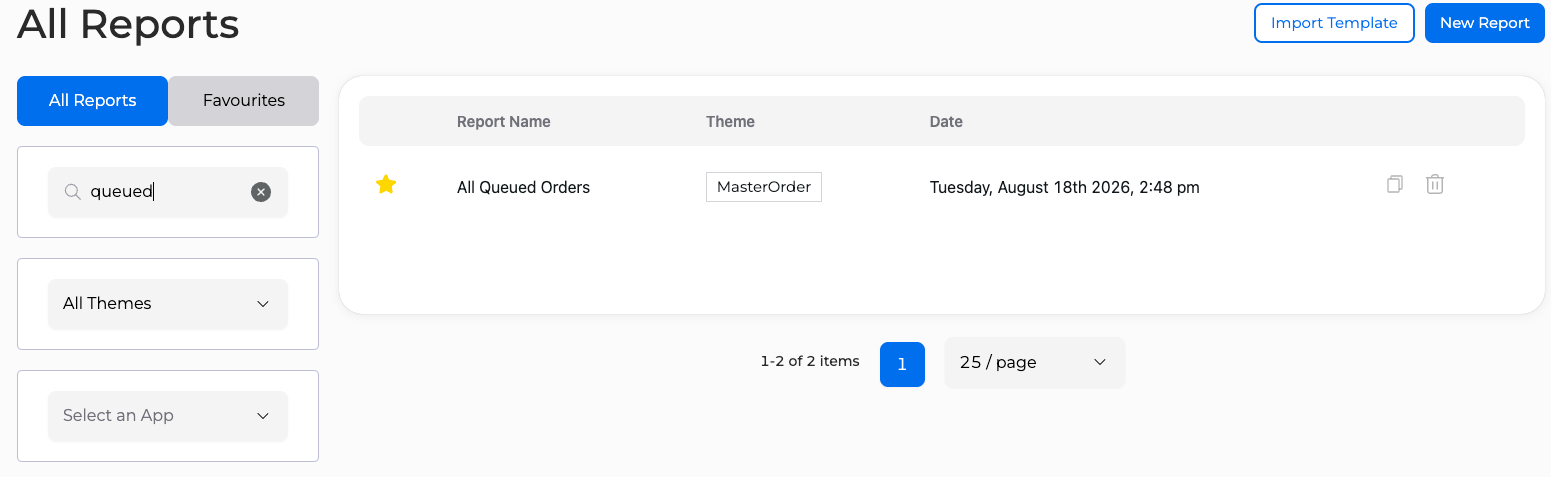
Task: Clear the search field with the x icon
Action: tap(261, 192)
